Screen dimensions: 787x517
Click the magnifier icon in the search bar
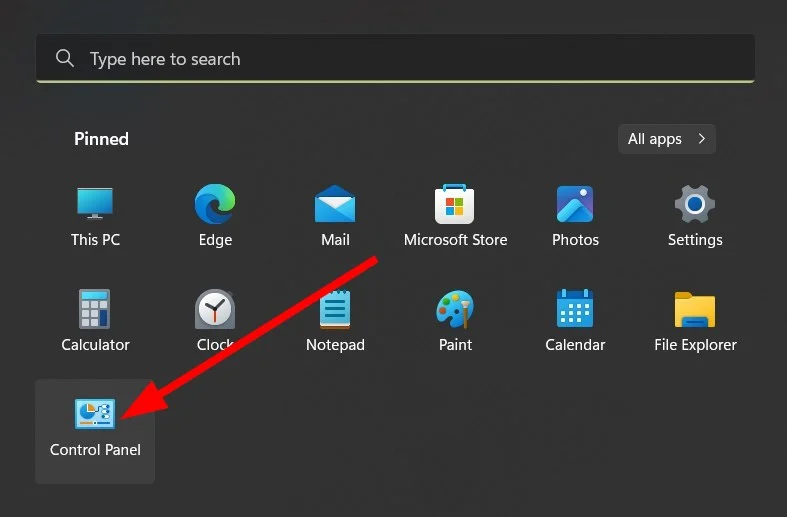65,58
